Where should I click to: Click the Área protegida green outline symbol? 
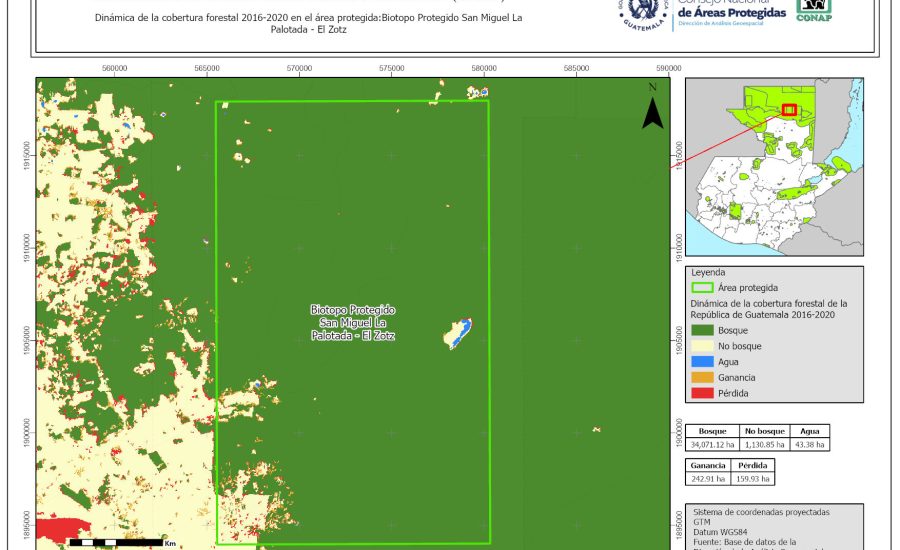(703, 287)
